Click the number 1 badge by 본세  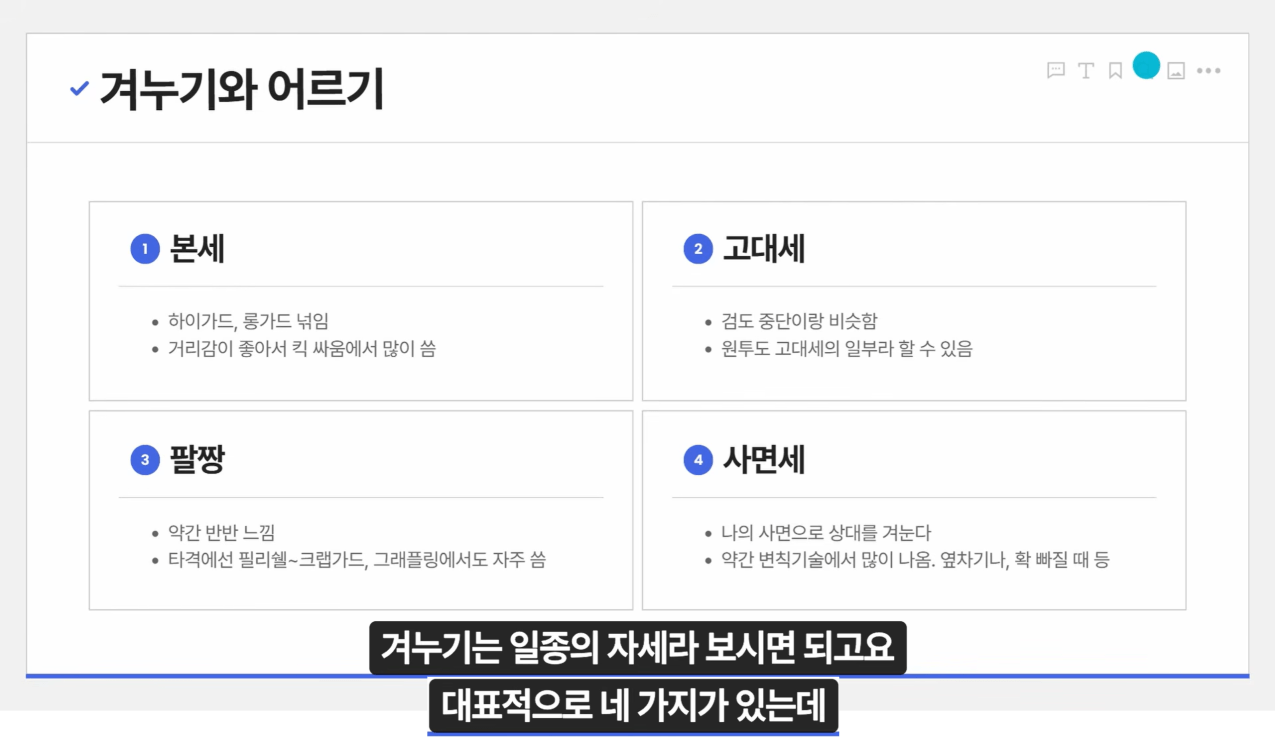[x=145, y=249]
